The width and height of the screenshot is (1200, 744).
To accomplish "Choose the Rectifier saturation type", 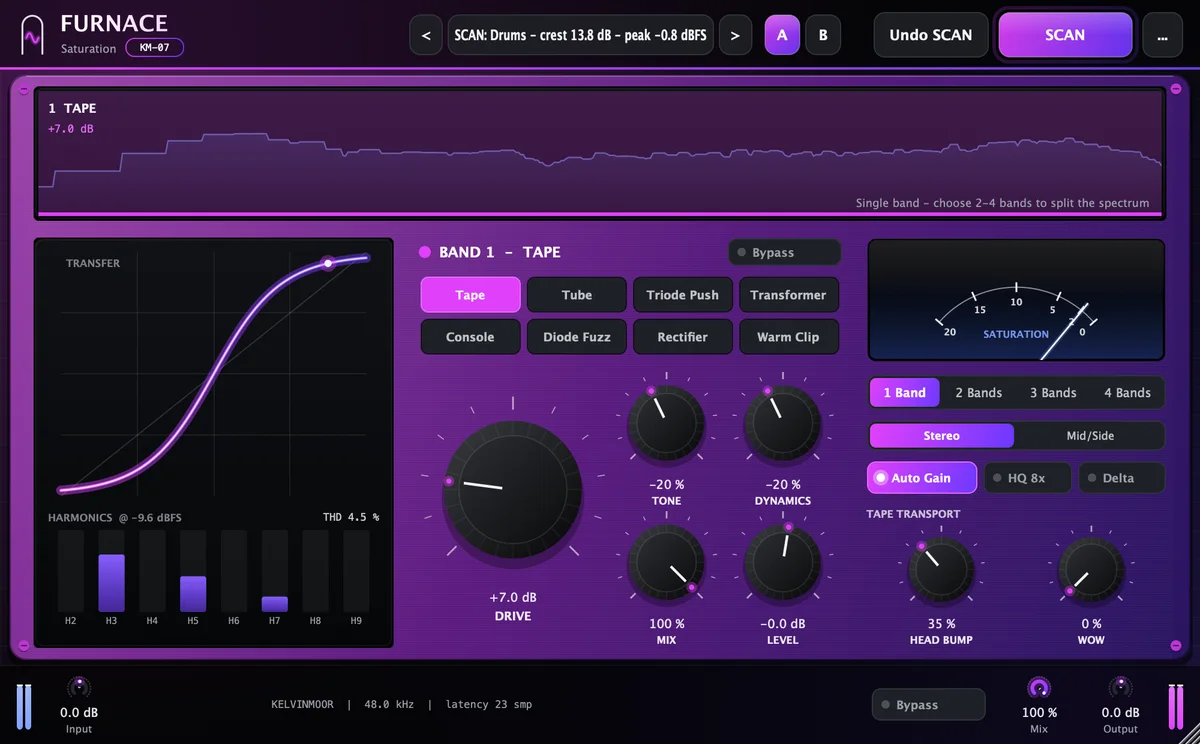I will (683, 337).
